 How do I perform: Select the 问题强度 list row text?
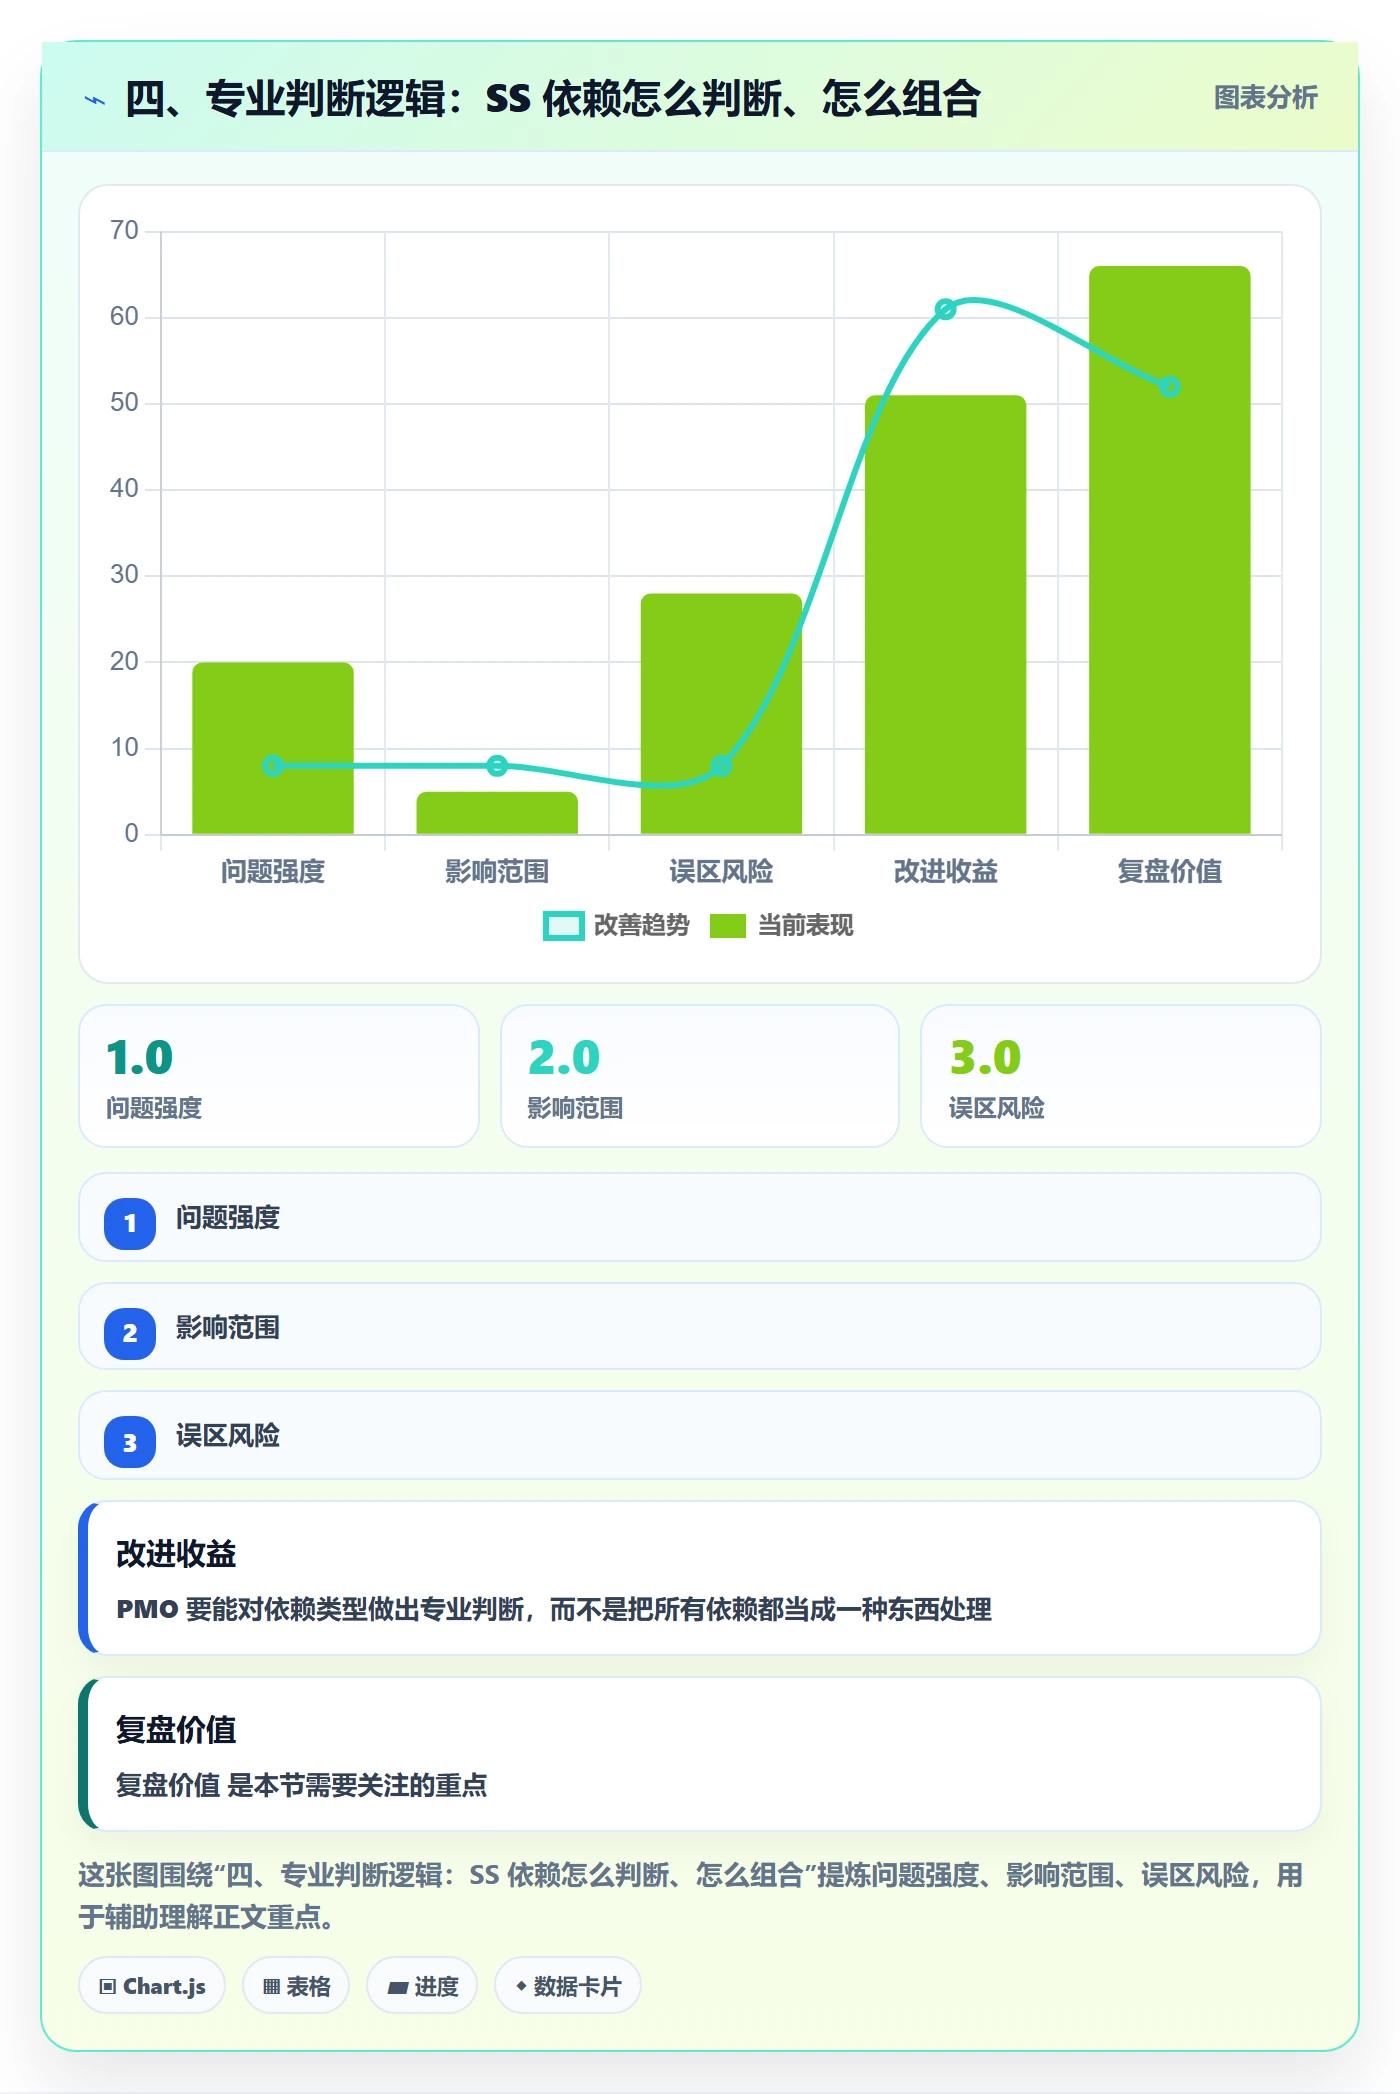click(x=228, y=1218)
